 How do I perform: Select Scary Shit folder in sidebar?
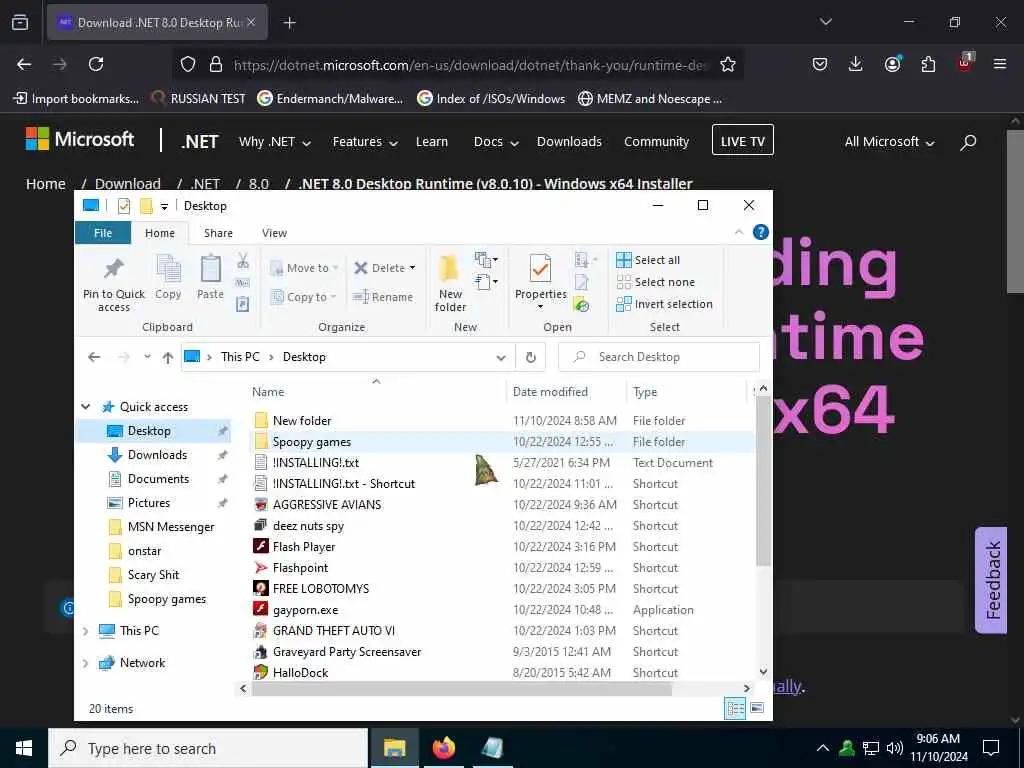[x=153, y=575]
